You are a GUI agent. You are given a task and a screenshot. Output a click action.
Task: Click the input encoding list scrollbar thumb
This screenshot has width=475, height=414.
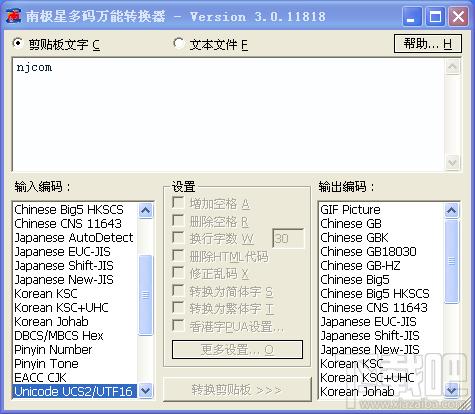point(146,295)
